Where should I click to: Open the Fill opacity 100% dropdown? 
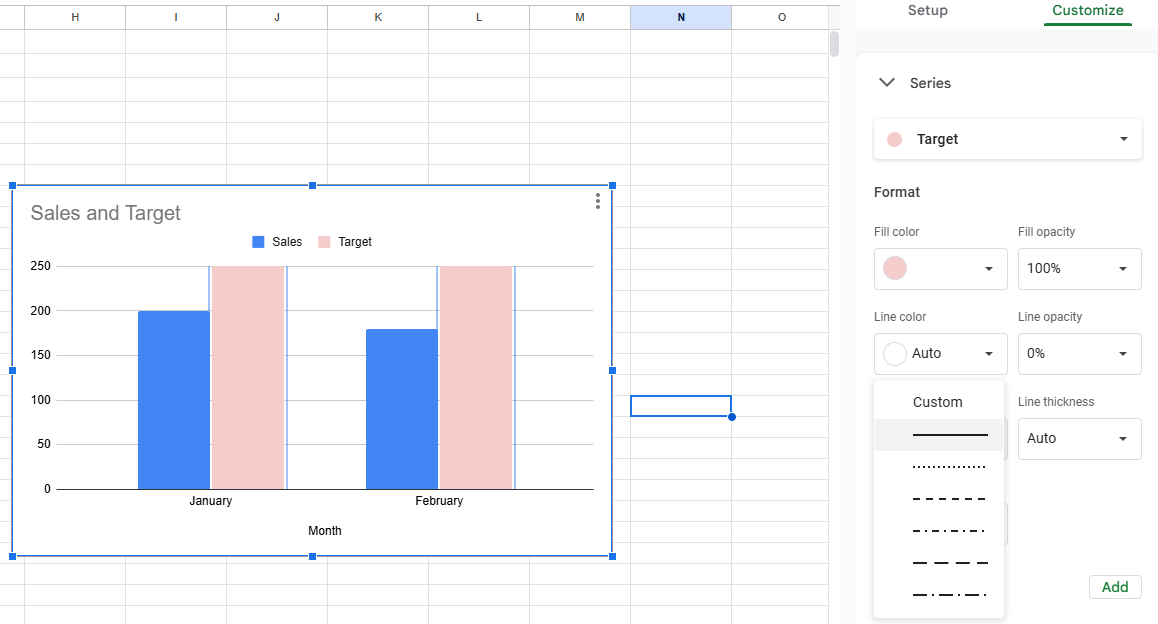click(x=1079, y=268)
